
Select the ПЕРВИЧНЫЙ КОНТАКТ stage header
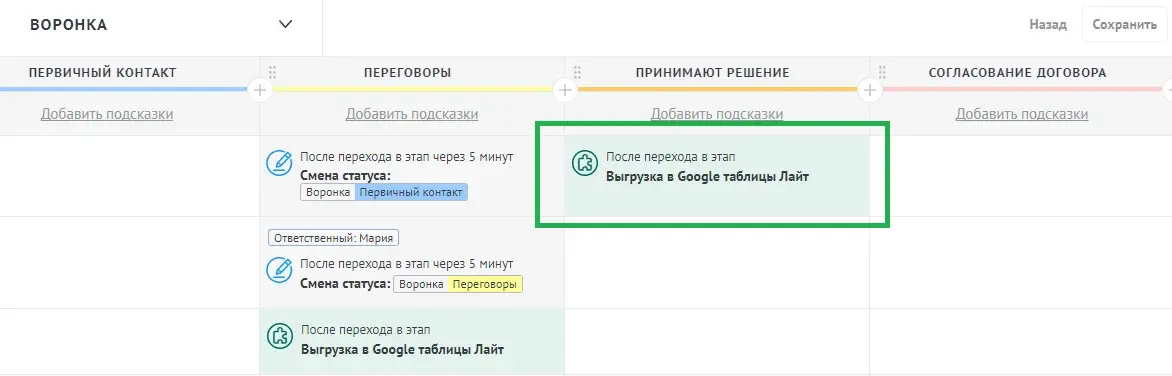[x=102, y=73]
